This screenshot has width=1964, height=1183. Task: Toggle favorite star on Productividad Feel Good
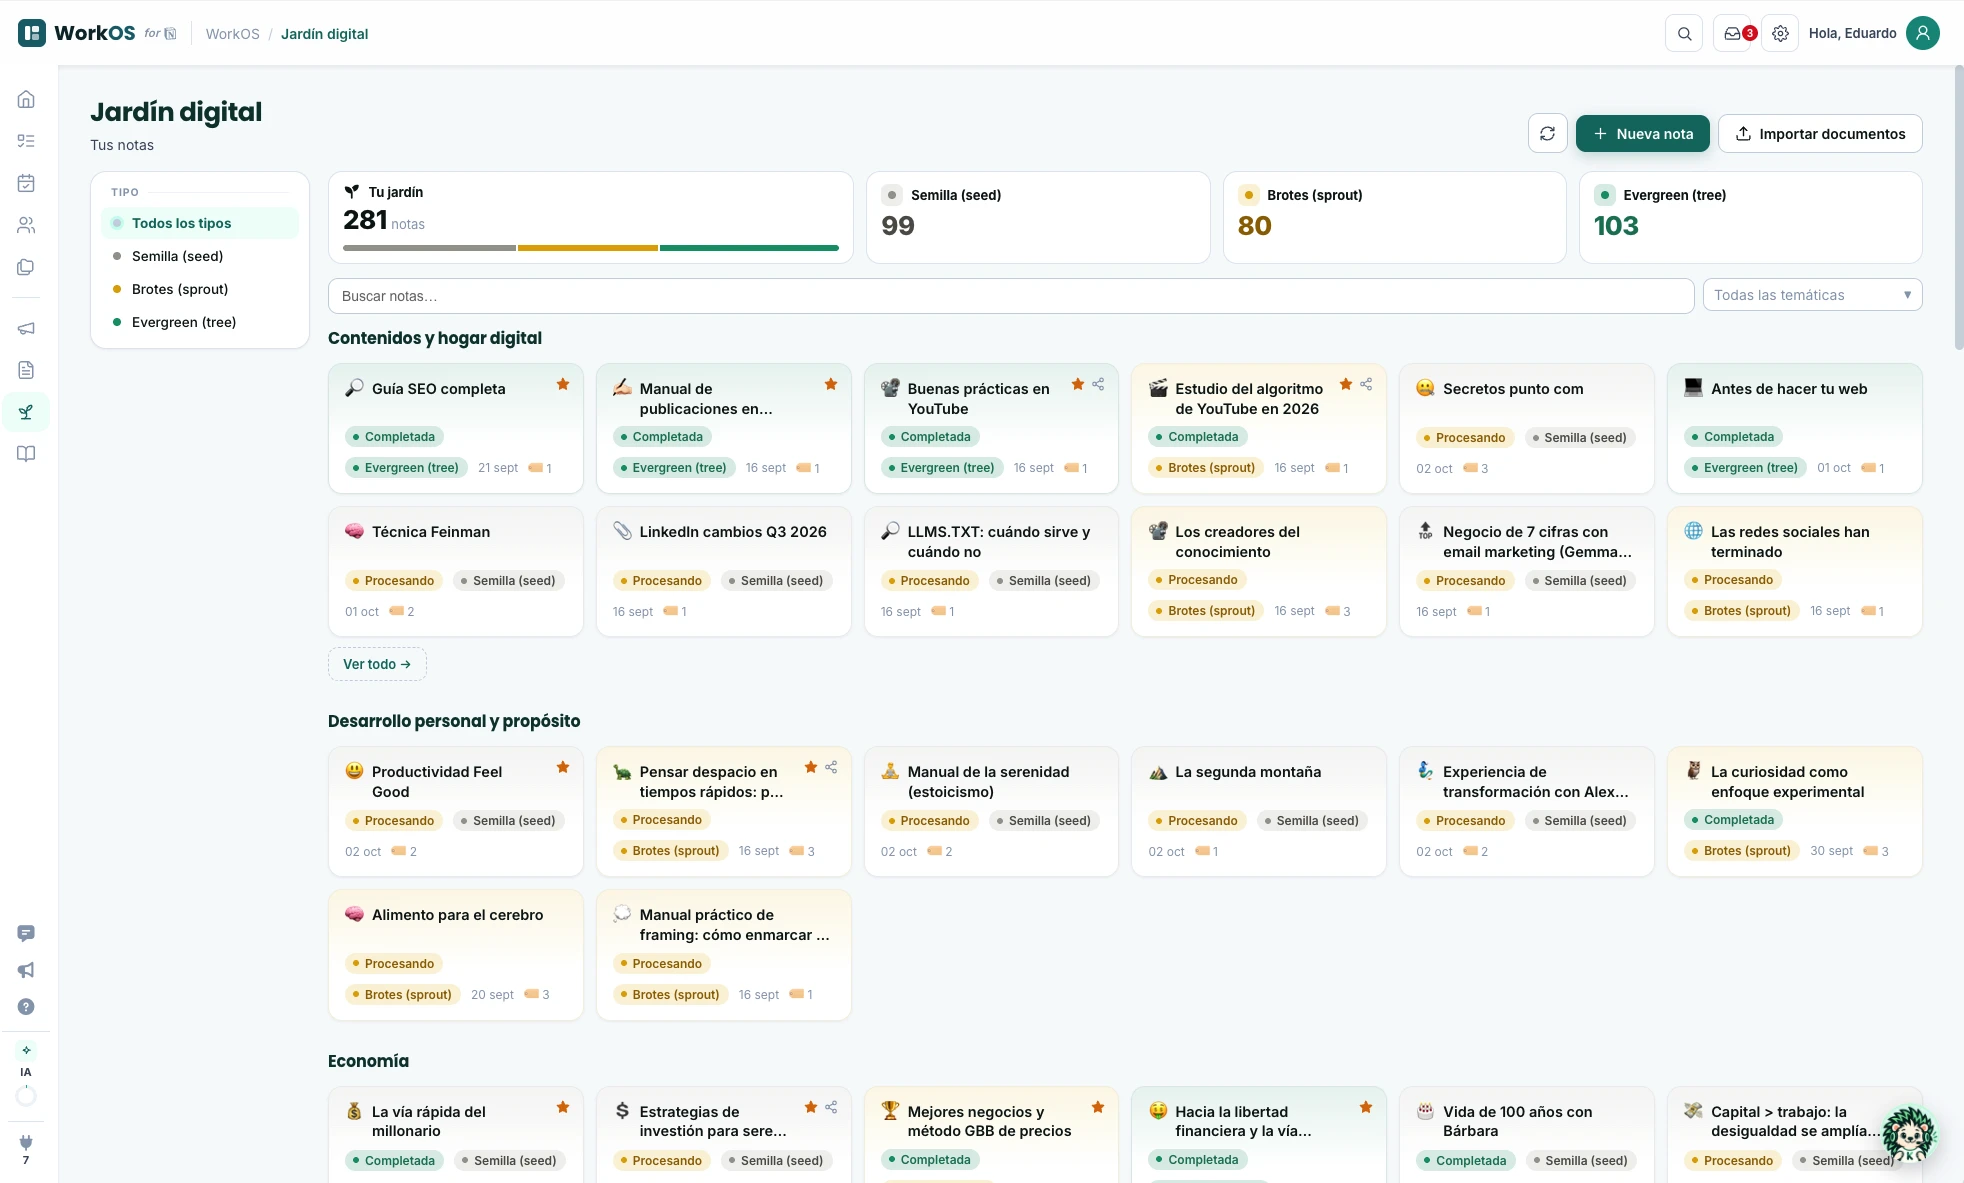point(563,767)
